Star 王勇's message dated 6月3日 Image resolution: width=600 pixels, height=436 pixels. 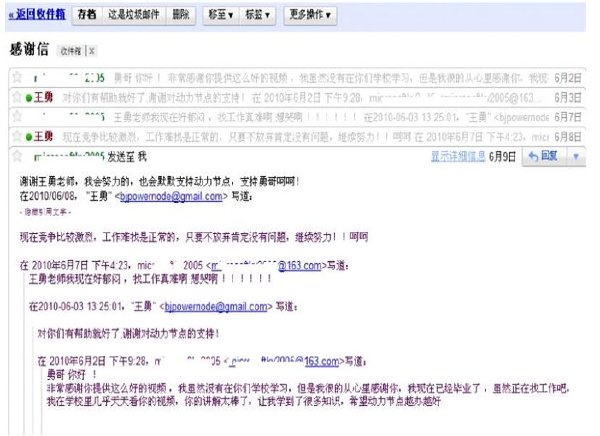coord(17,96)
